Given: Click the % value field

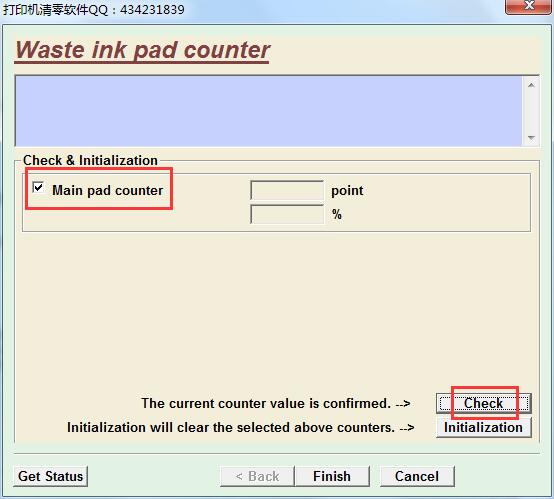Looking at the screenshot, I should 287,214.
